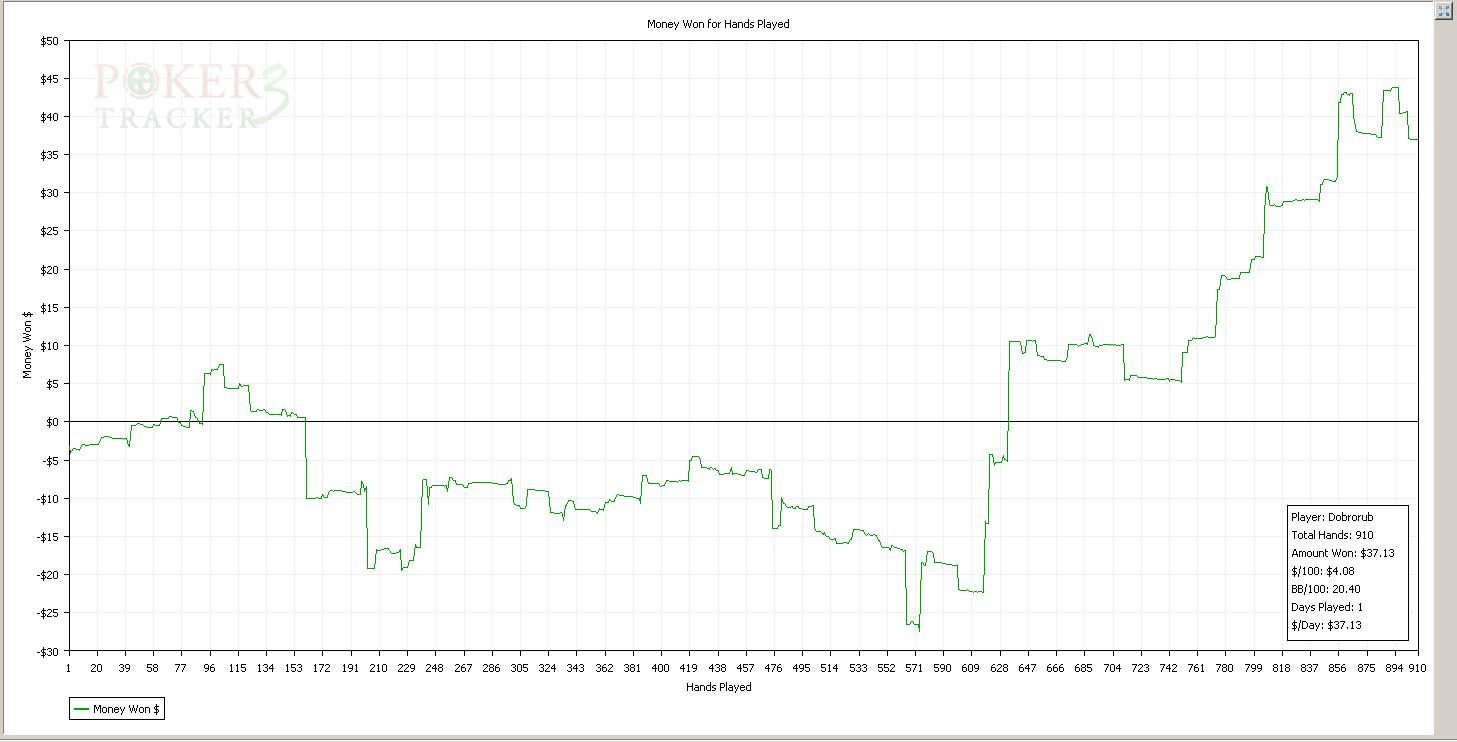Click the '96' x-axis tick label

tap(209, 668)
